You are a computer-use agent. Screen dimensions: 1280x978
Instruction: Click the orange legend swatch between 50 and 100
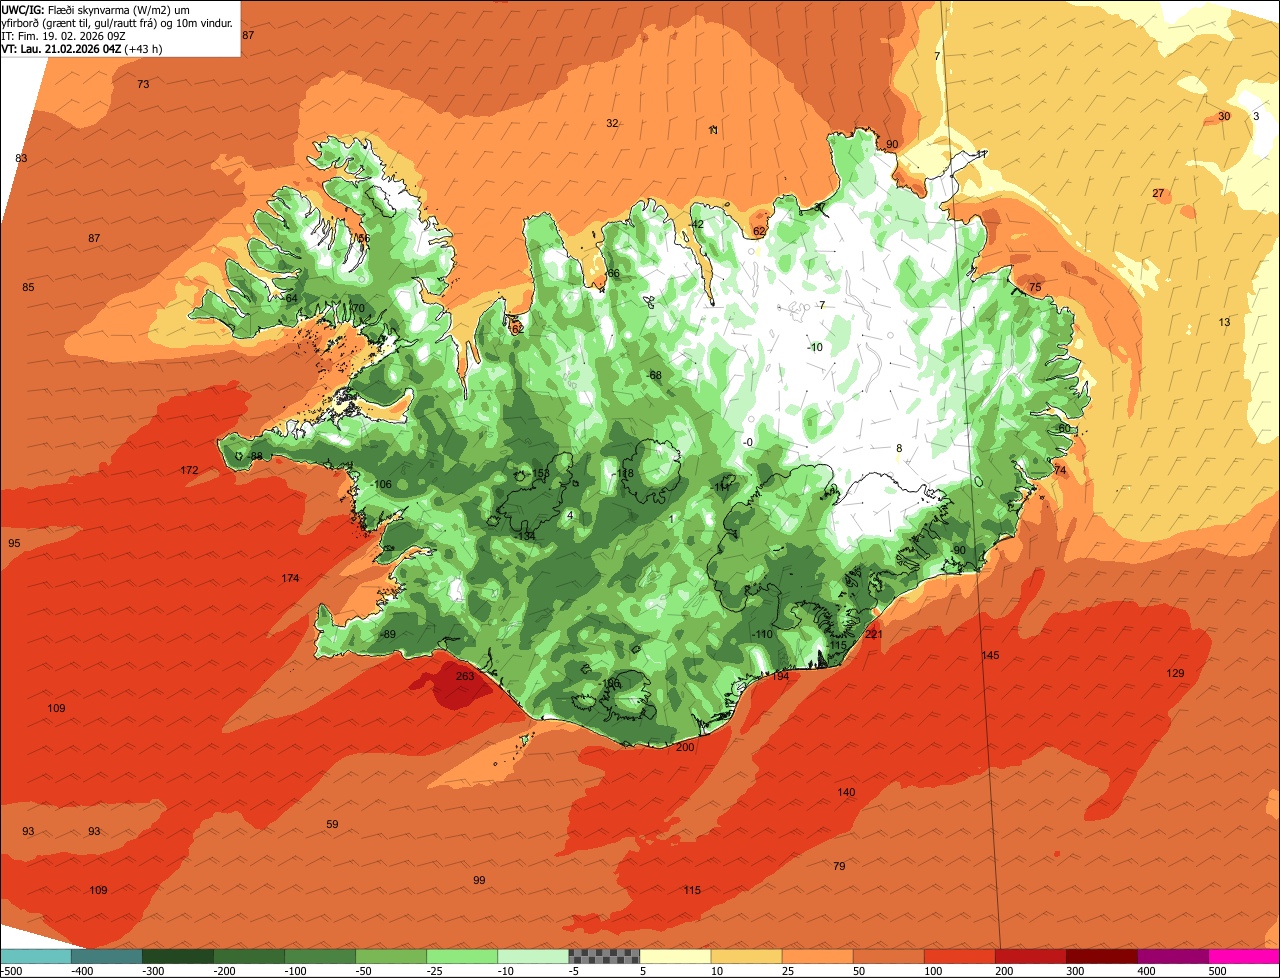pyautogui.click(x=888, y=956)
